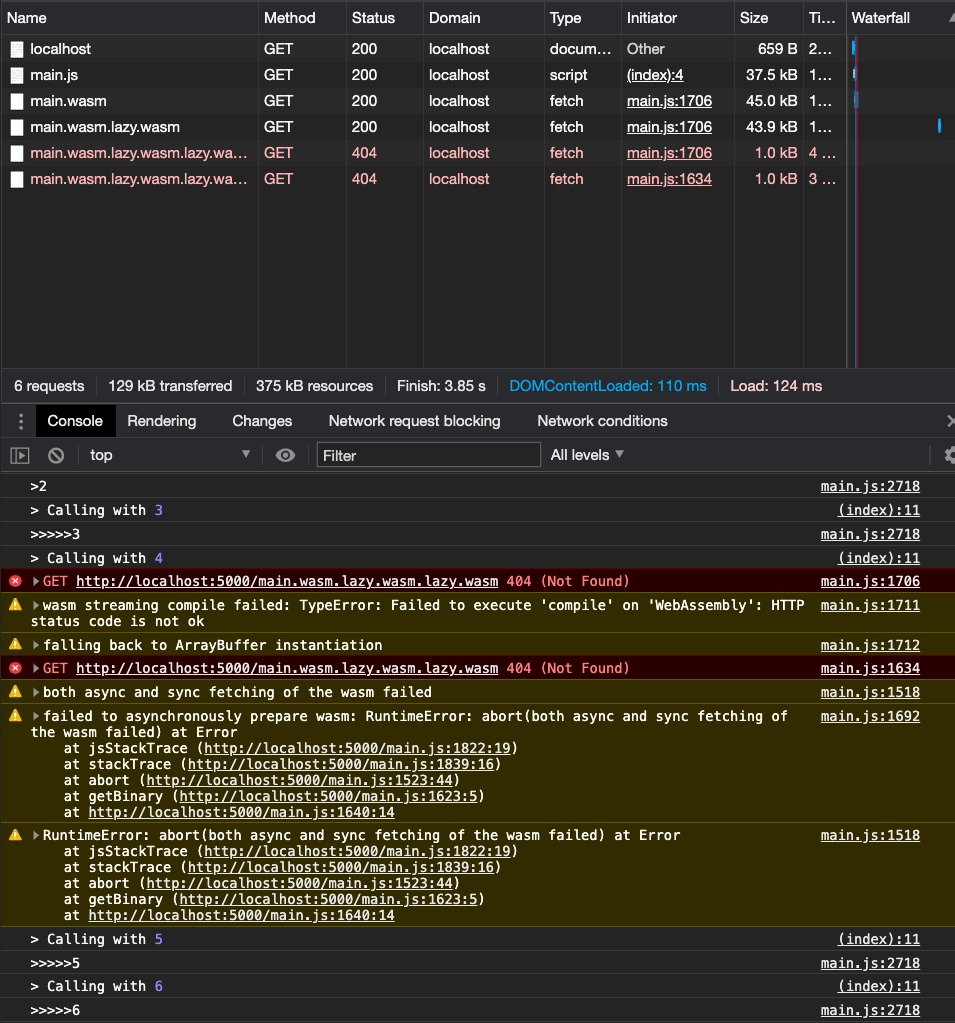Click the DOMContentLoaded: 110 ms status text
Image resolution: width=955 pixels, height=1023 pixels.
607,386
